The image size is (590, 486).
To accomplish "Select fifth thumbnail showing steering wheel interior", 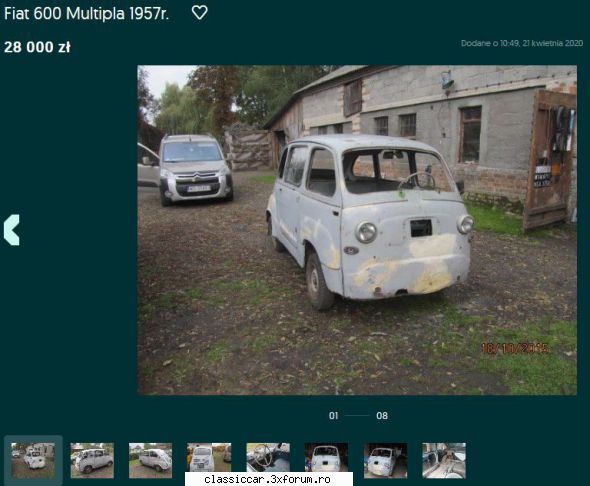I will coord(268,457).
